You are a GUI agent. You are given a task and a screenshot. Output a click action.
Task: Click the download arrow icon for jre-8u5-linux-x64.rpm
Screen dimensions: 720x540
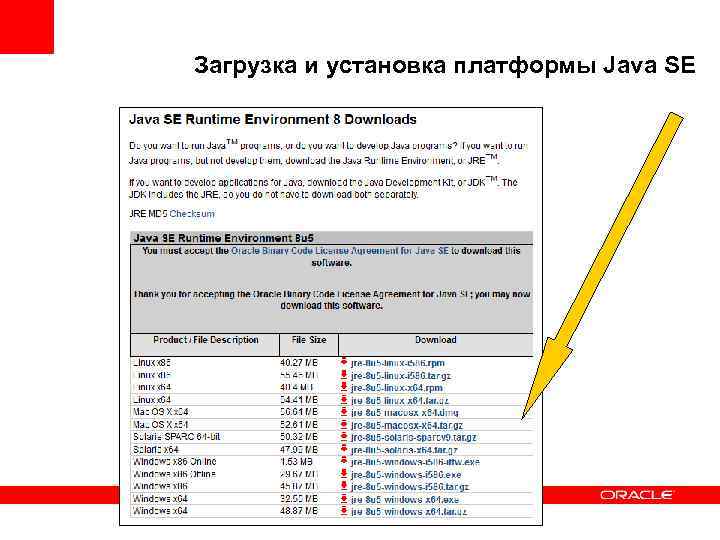[x=343, y=387]
